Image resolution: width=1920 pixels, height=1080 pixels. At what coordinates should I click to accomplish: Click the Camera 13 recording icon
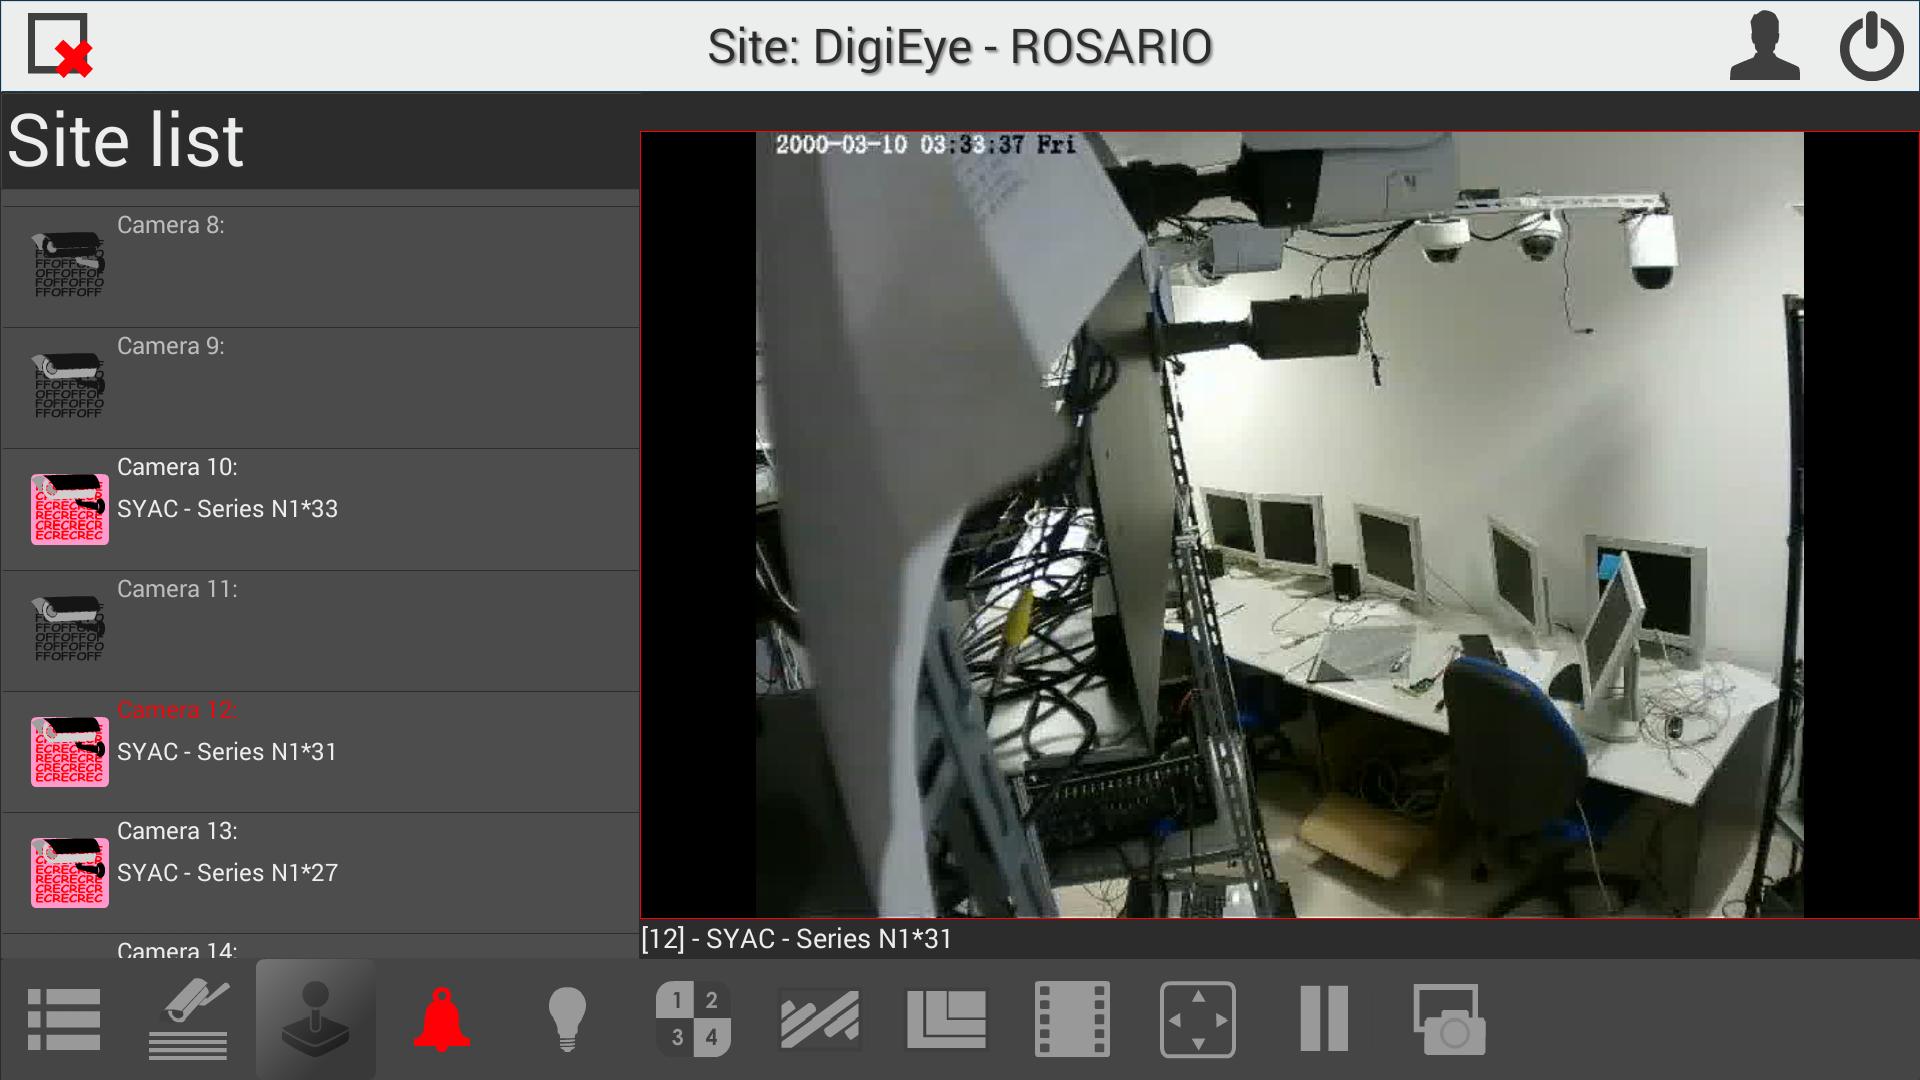tap(69, 873)
